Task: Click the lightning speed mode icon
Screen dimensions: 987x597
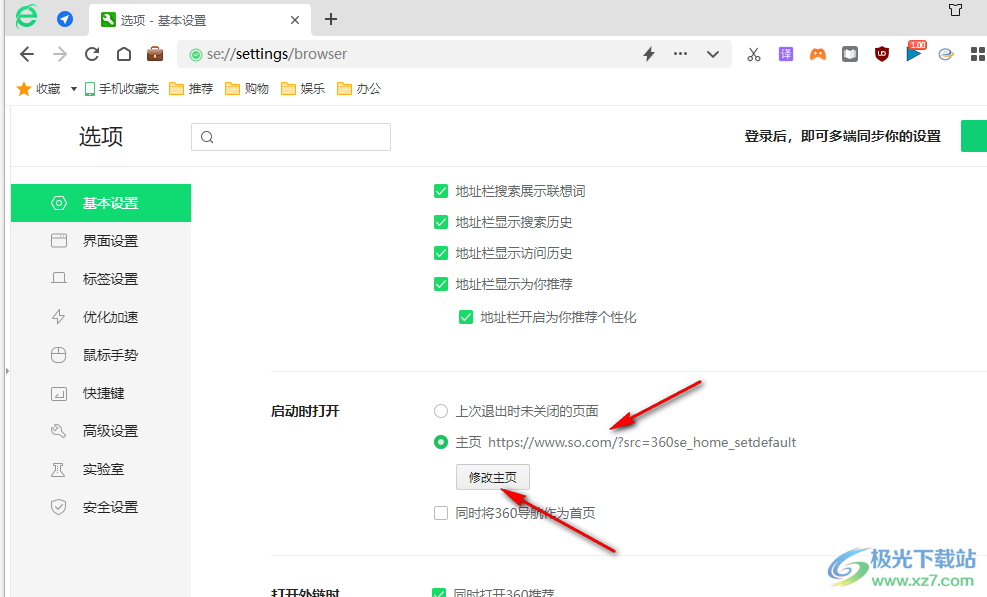Action: click(649, 54)
